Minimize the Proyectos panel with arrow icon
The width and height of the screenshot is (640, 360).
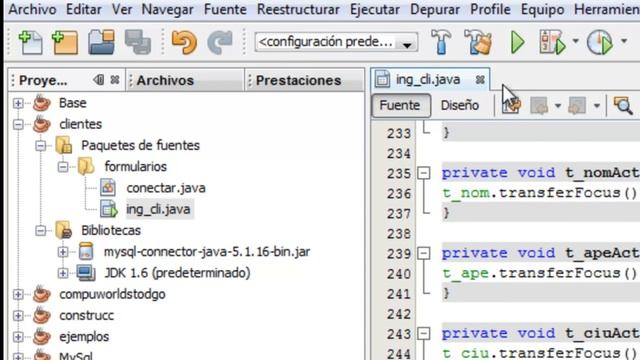click(98, 80)
